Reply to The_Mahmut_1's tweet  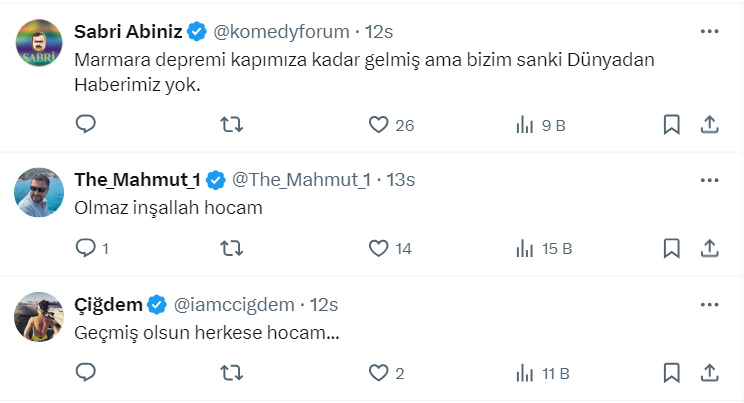(86, 248)
